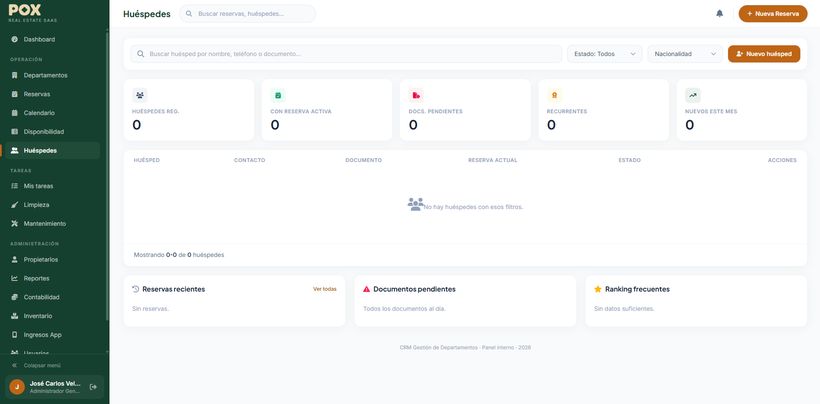
Task: Click the Dashboard icon in sidebar
Action: 14,39
